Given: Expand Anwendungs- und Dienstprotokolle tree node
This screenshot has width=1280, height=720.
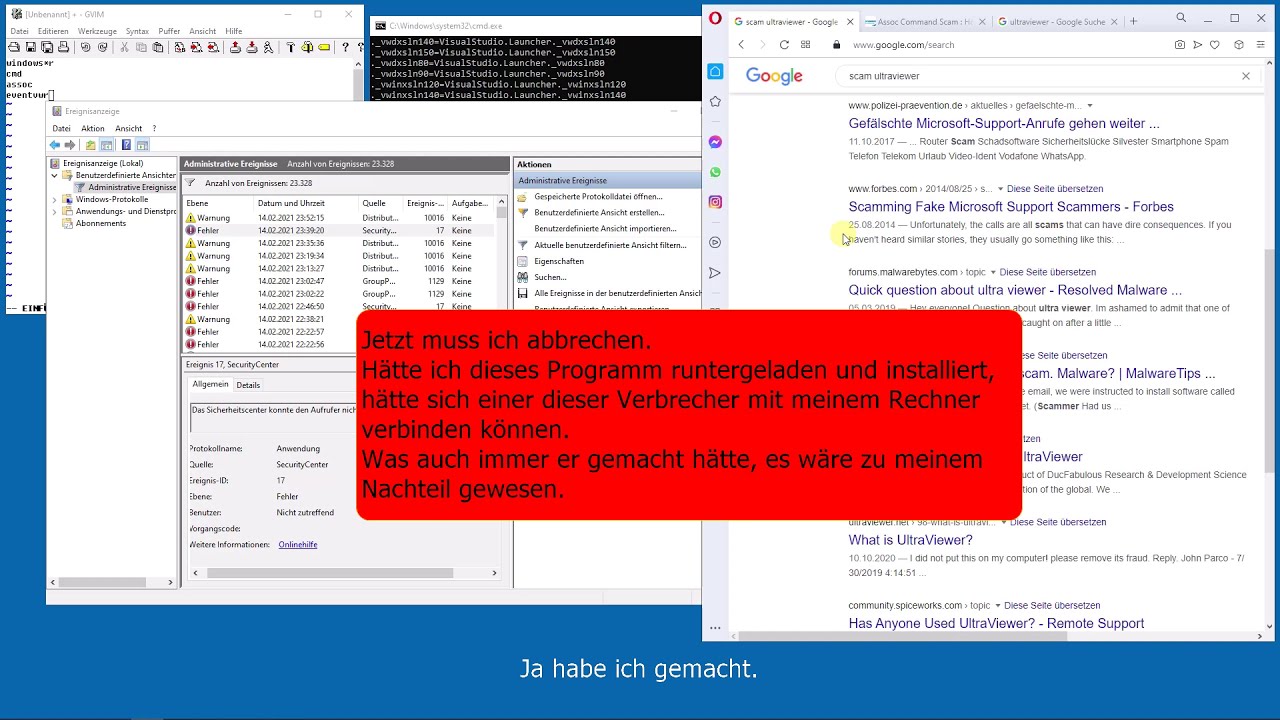Looking at the screenshot, I should (55, 211).
